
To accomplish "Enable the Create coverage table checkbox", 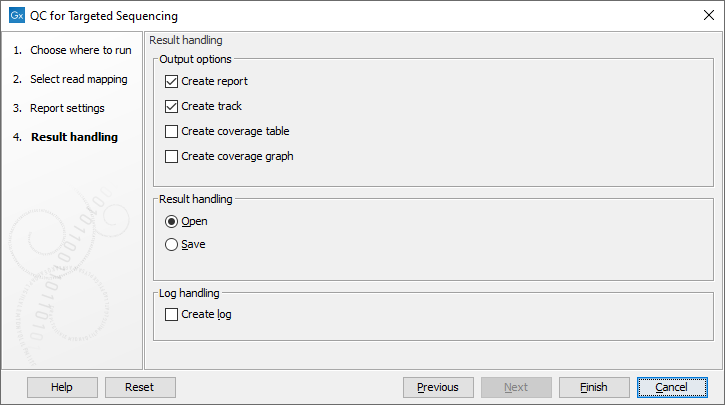I will 172,131.
